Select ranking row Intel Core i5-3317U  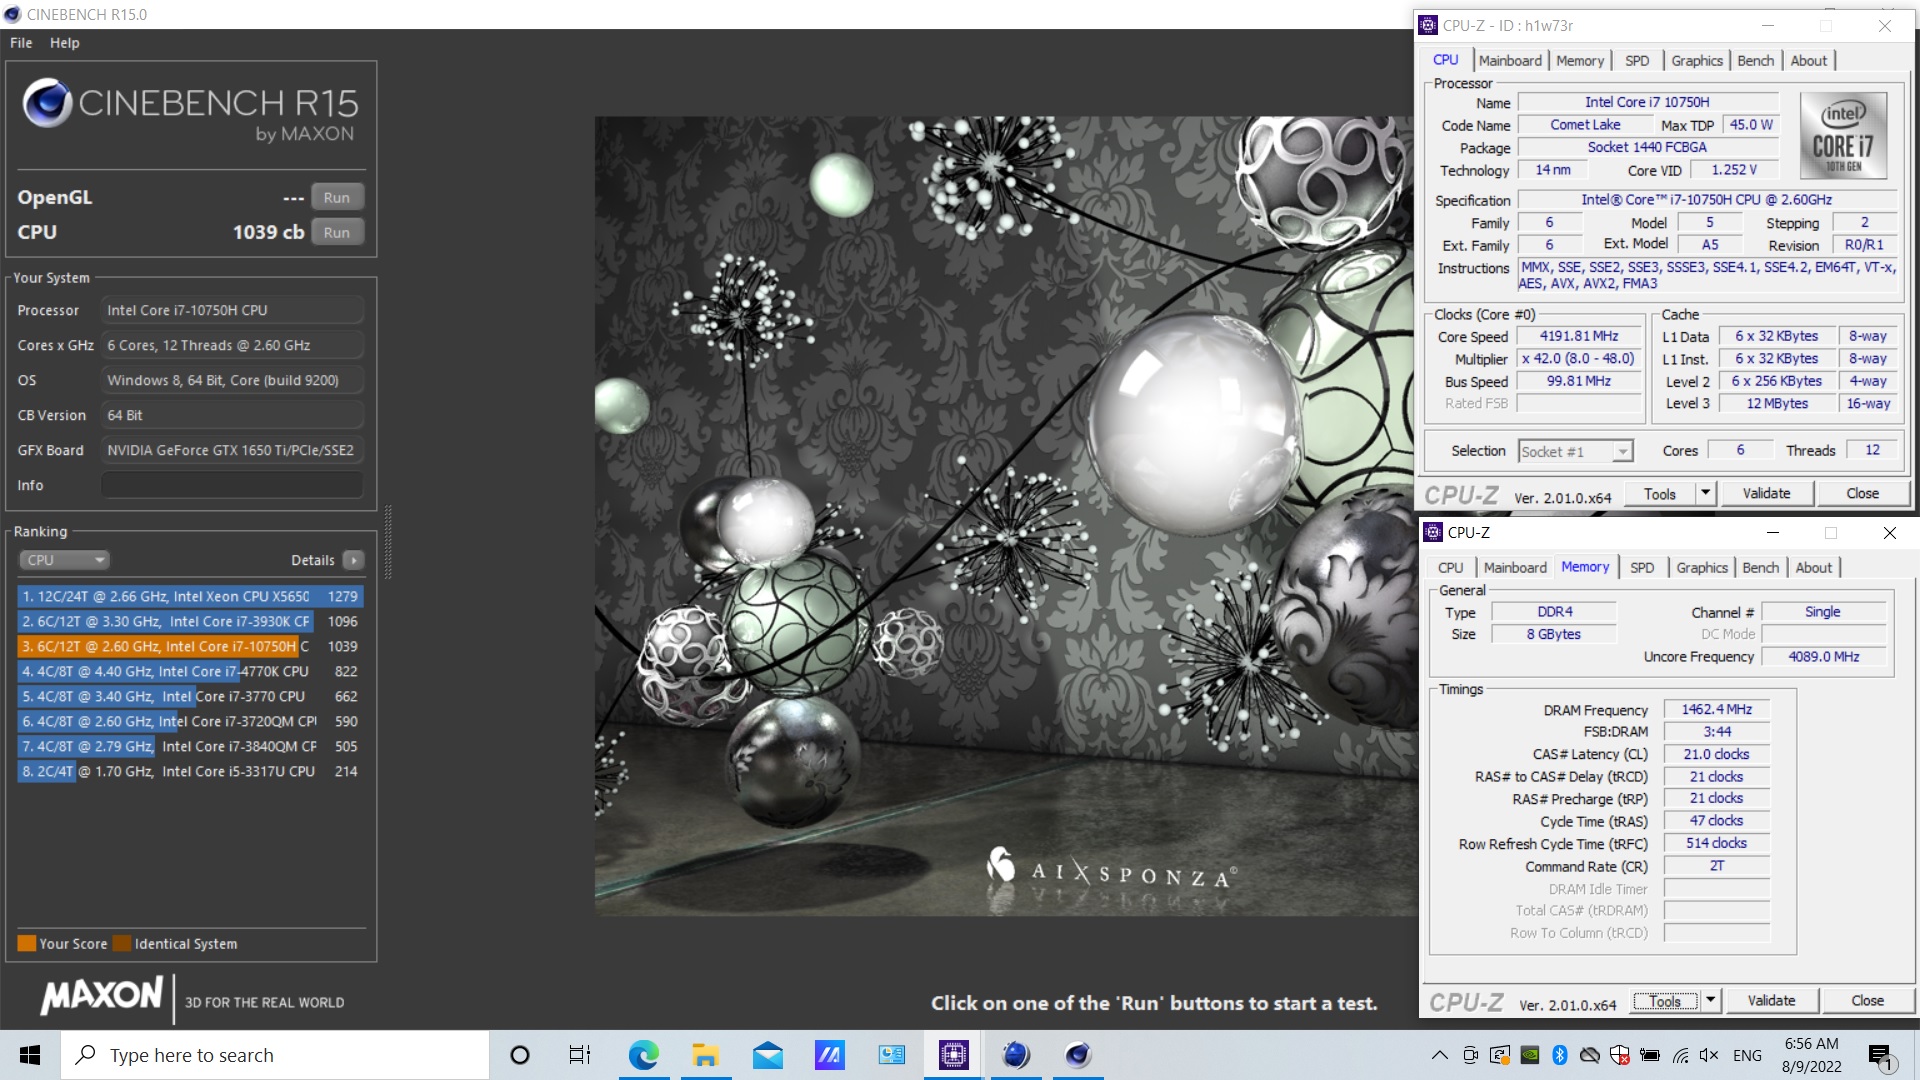[190, 771]
